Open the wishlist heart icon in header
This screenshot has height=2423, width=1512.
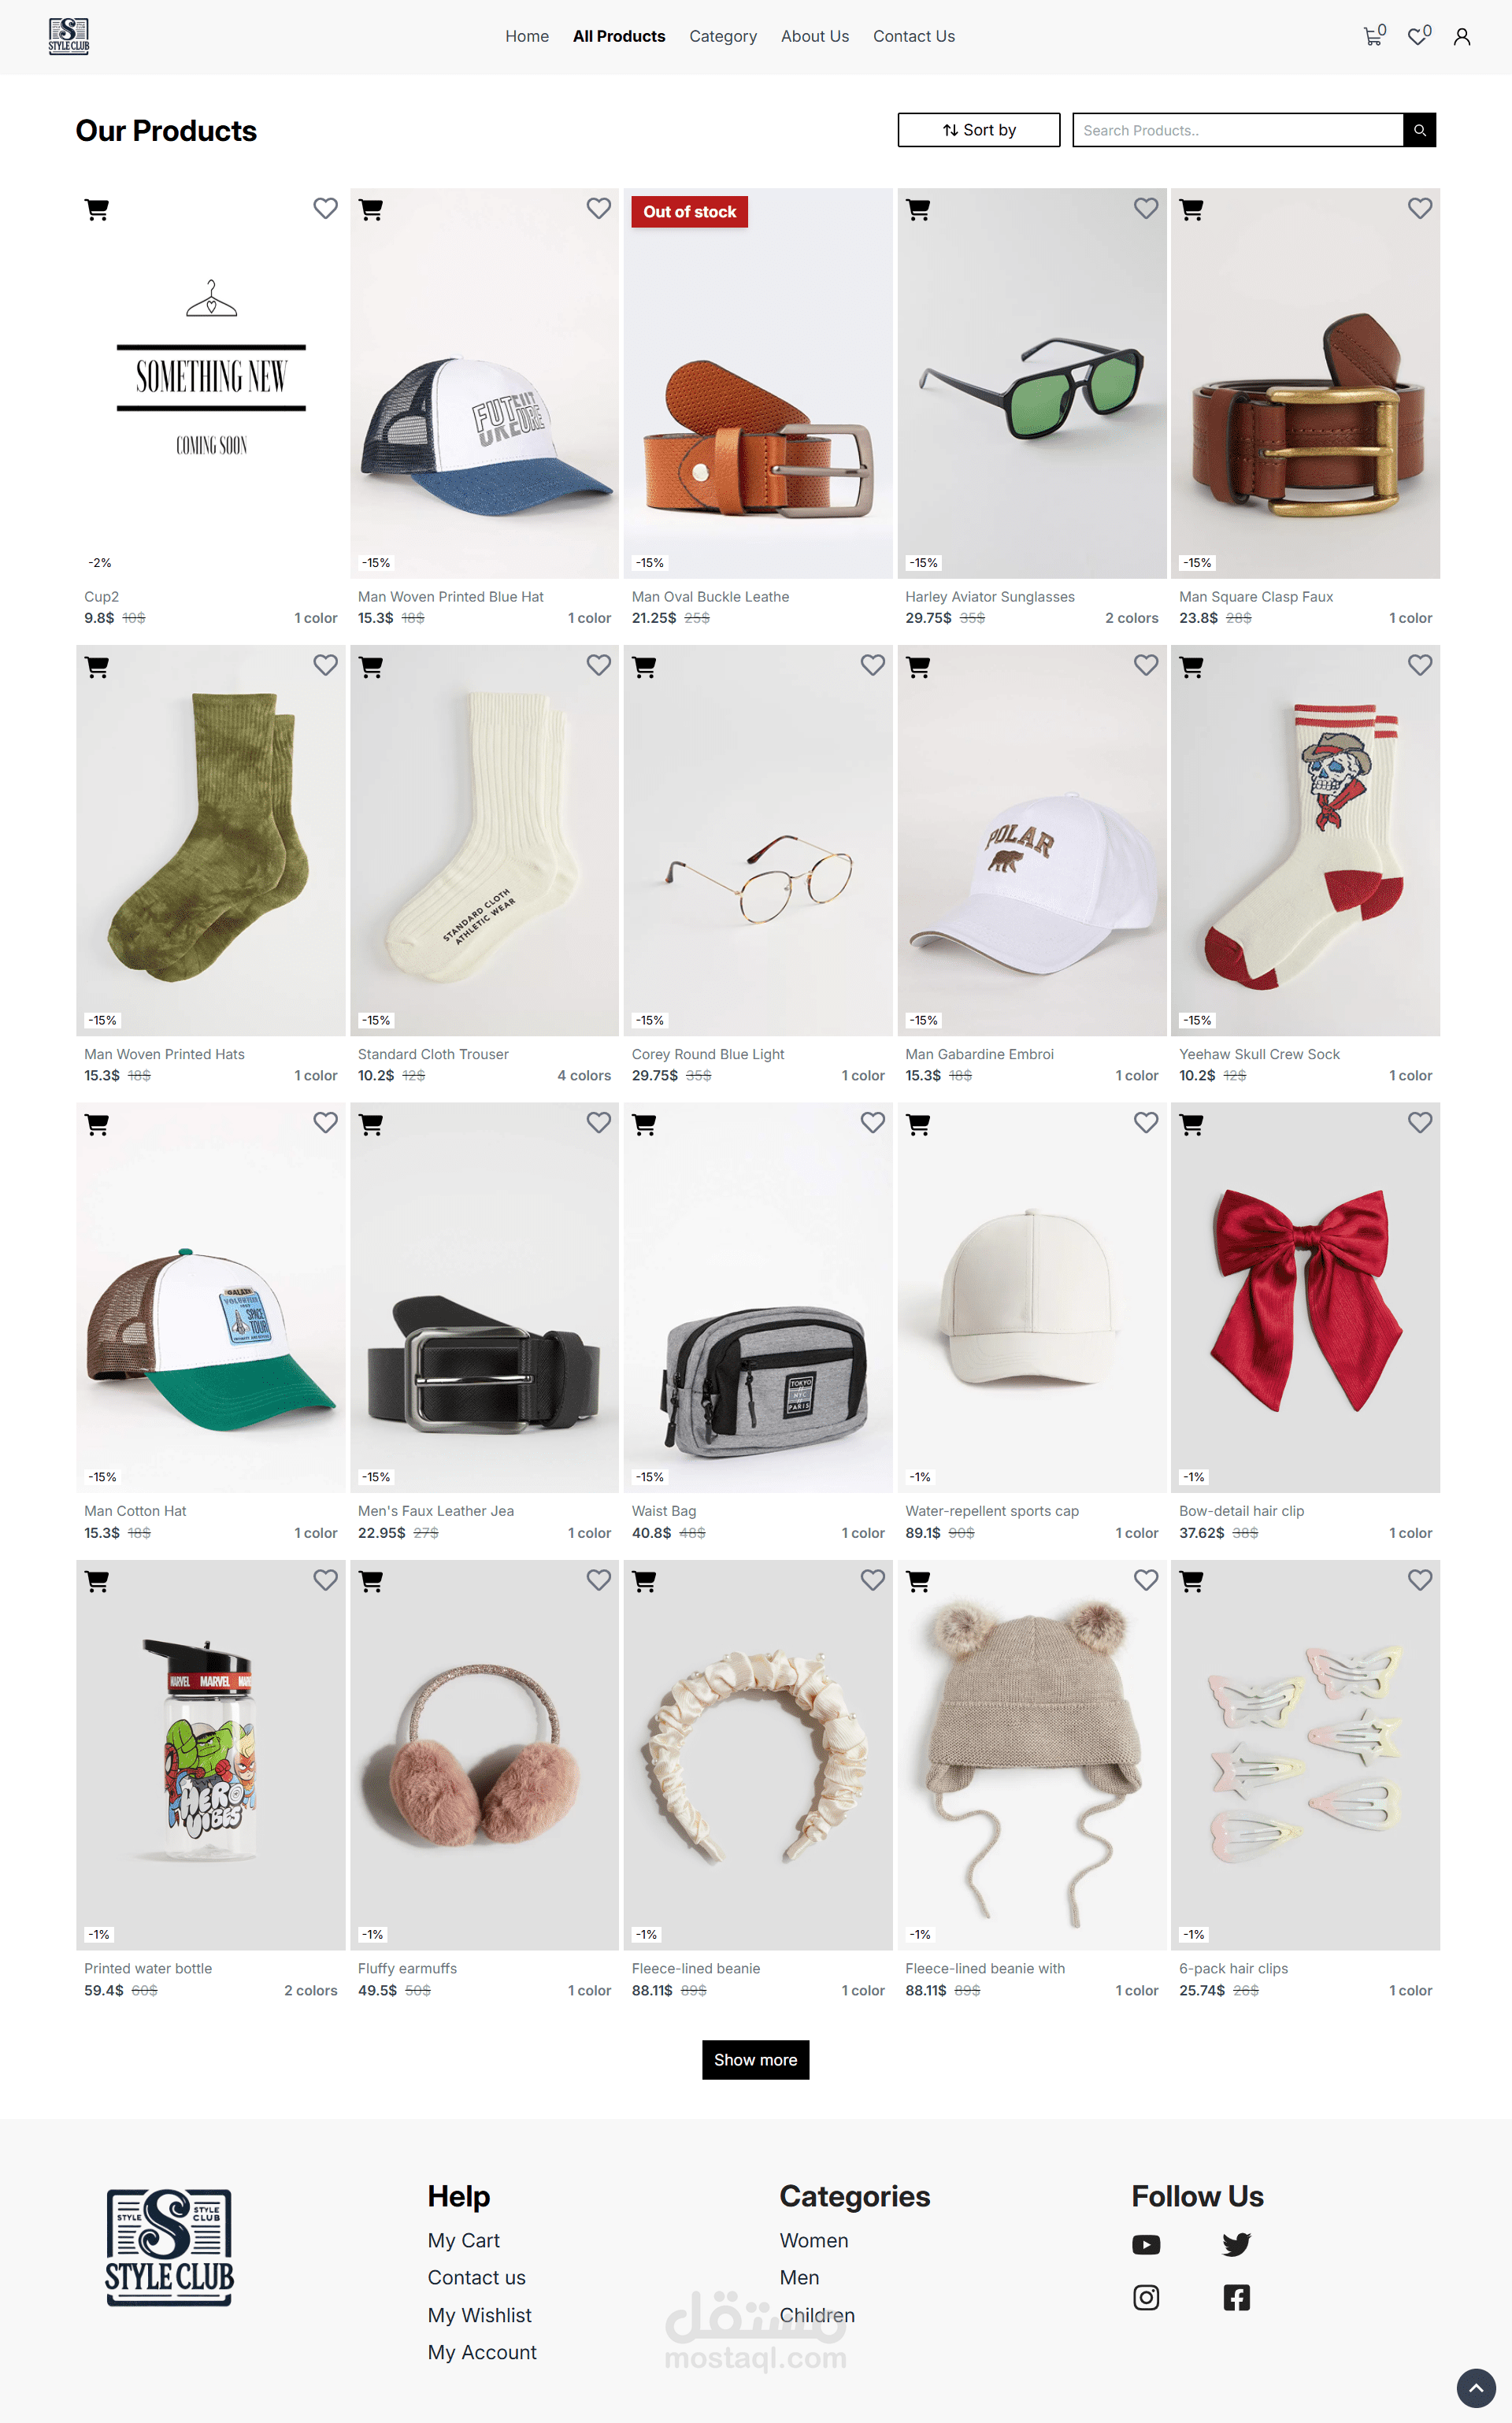(x=1418, y=36)
